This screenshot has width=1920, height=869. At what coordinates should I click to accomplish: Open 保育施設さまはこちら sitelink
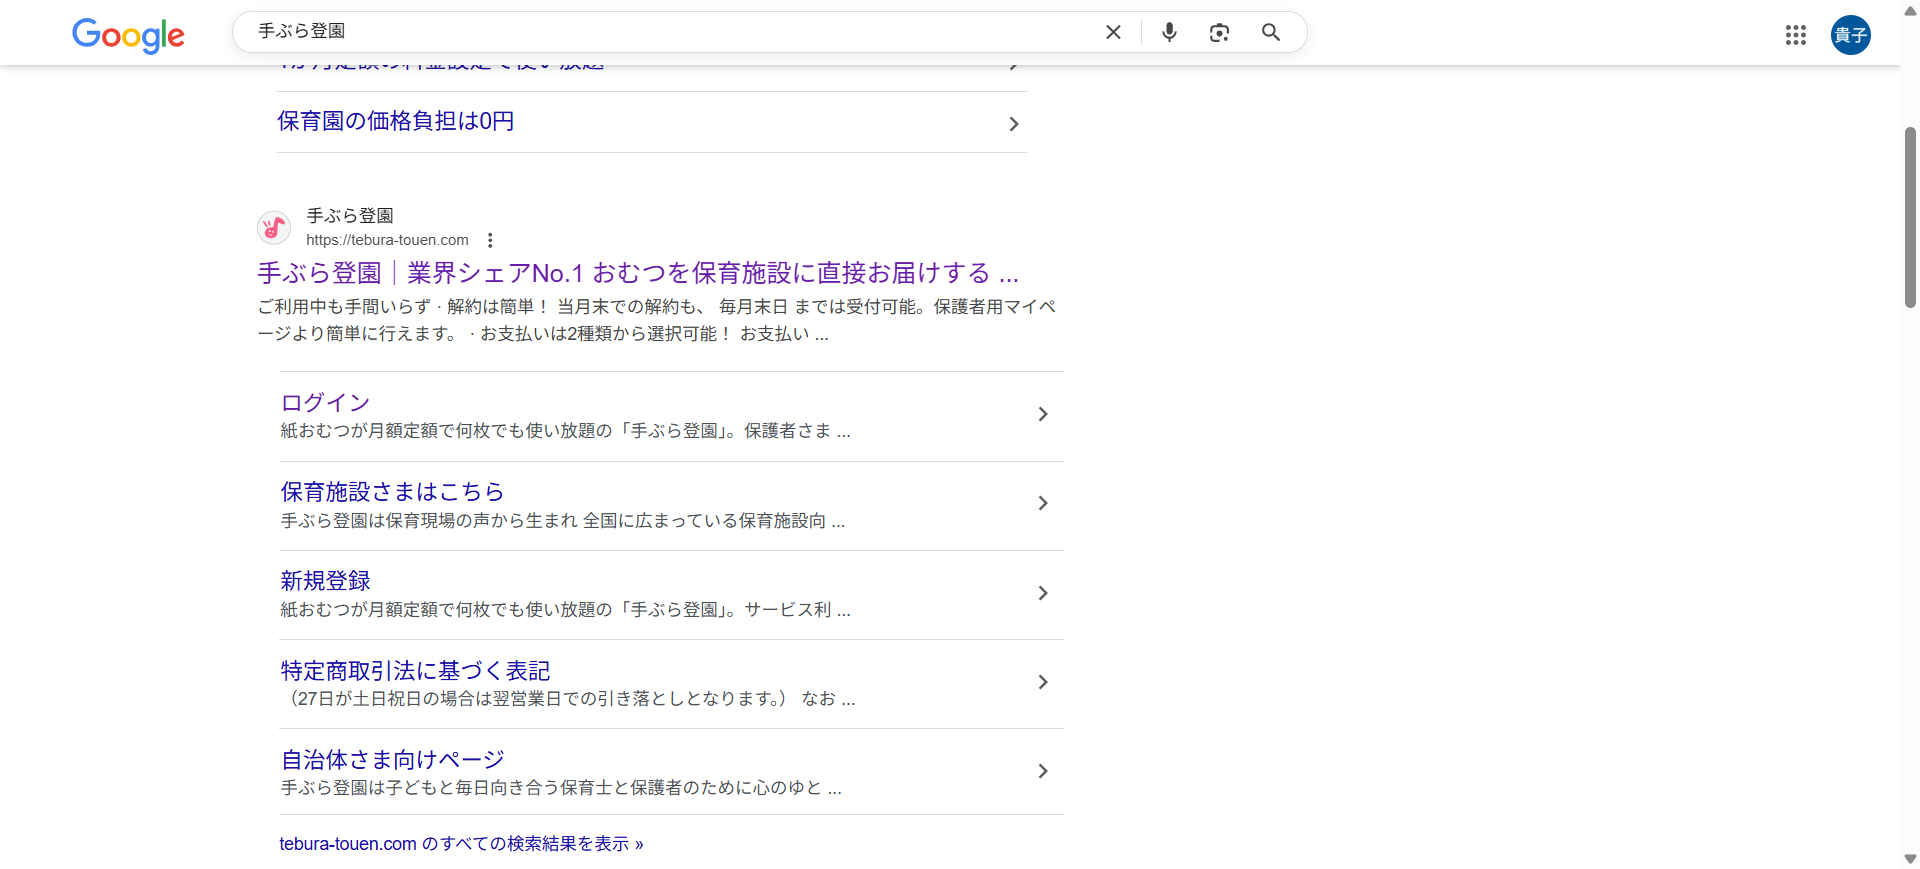coord(392,491)
